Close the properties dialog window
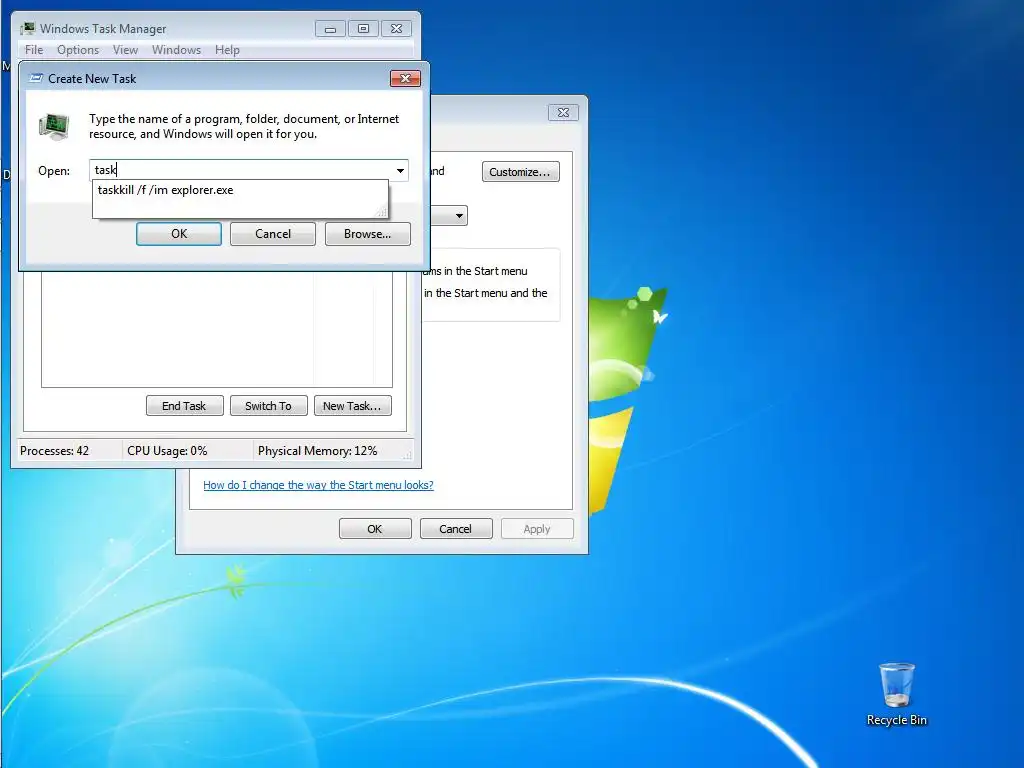1024x768 pixels. point(563,112)
